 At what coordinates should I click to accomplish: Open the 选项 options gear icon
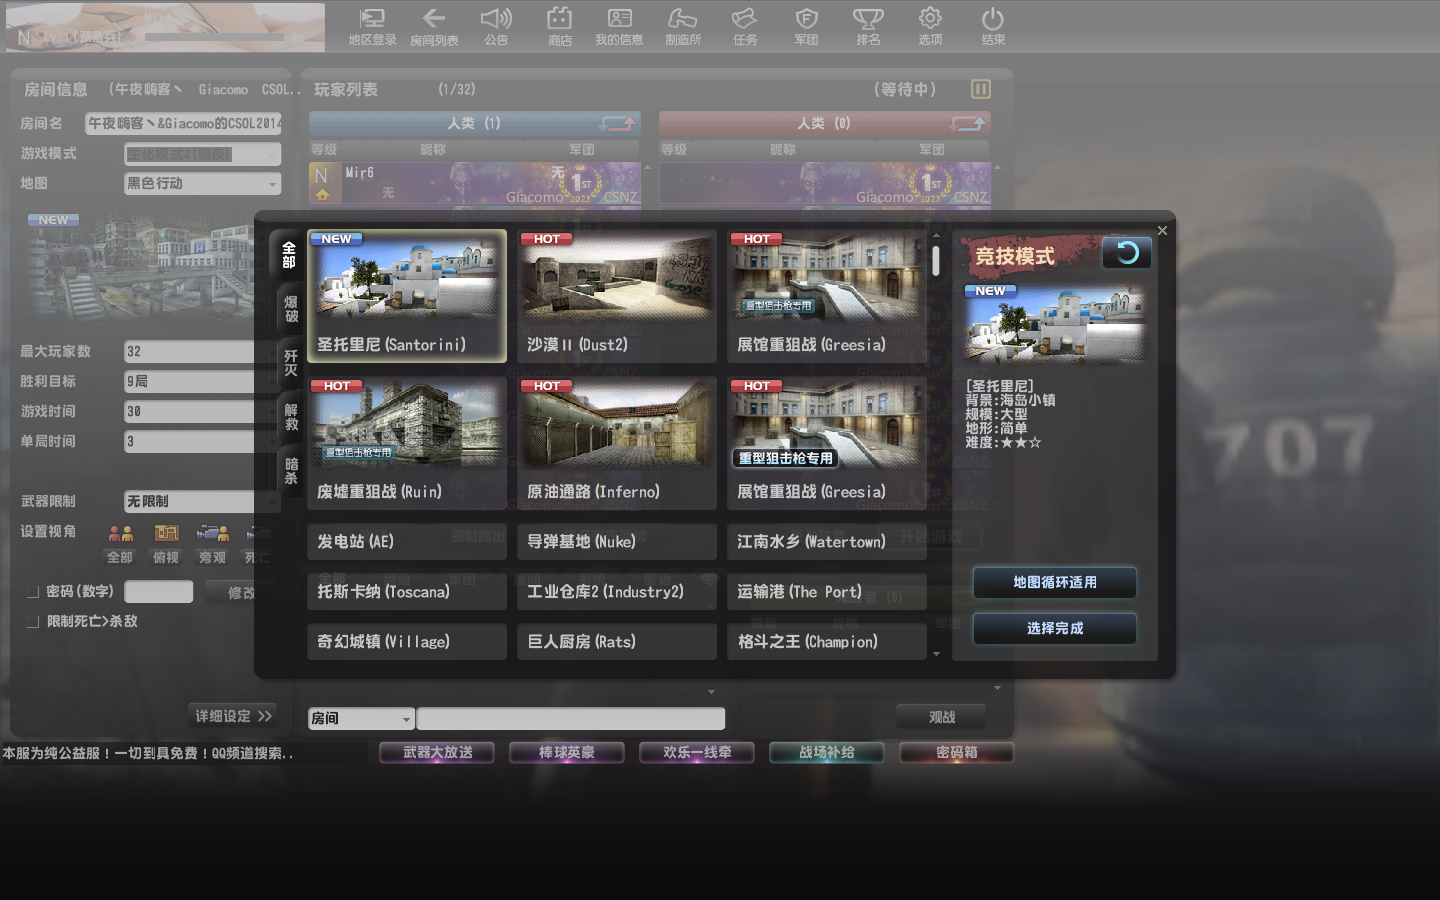930,27
